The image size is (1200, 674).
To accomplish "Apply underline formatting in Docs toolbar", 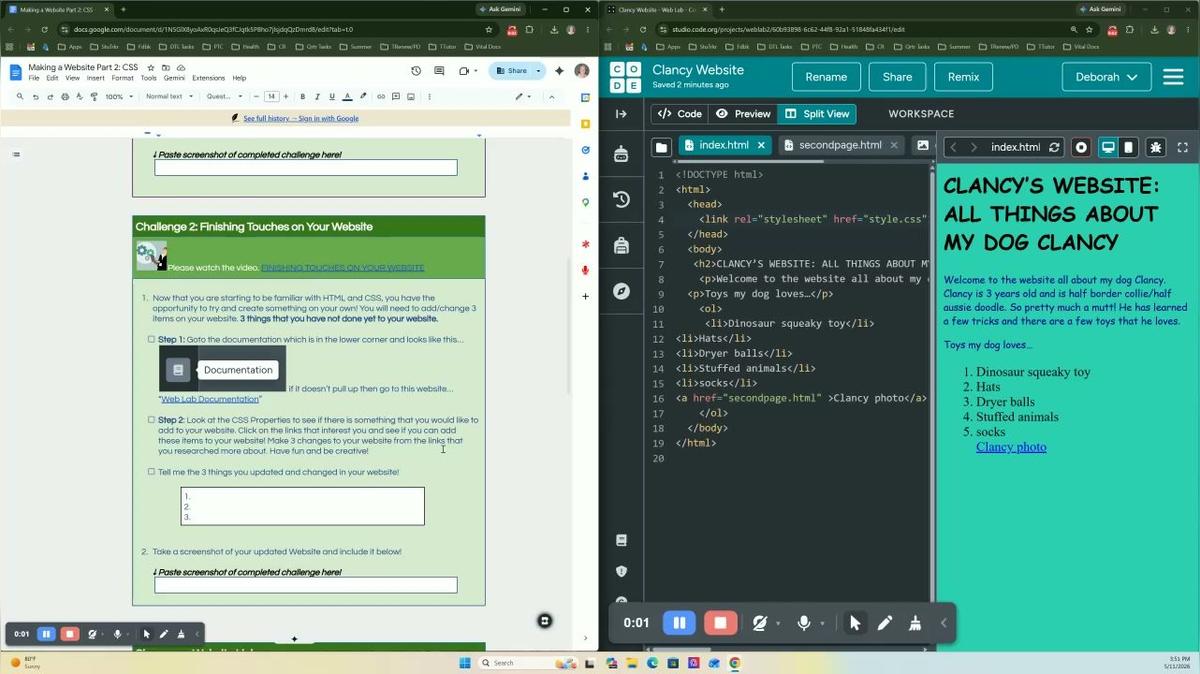I will [332, 97].
